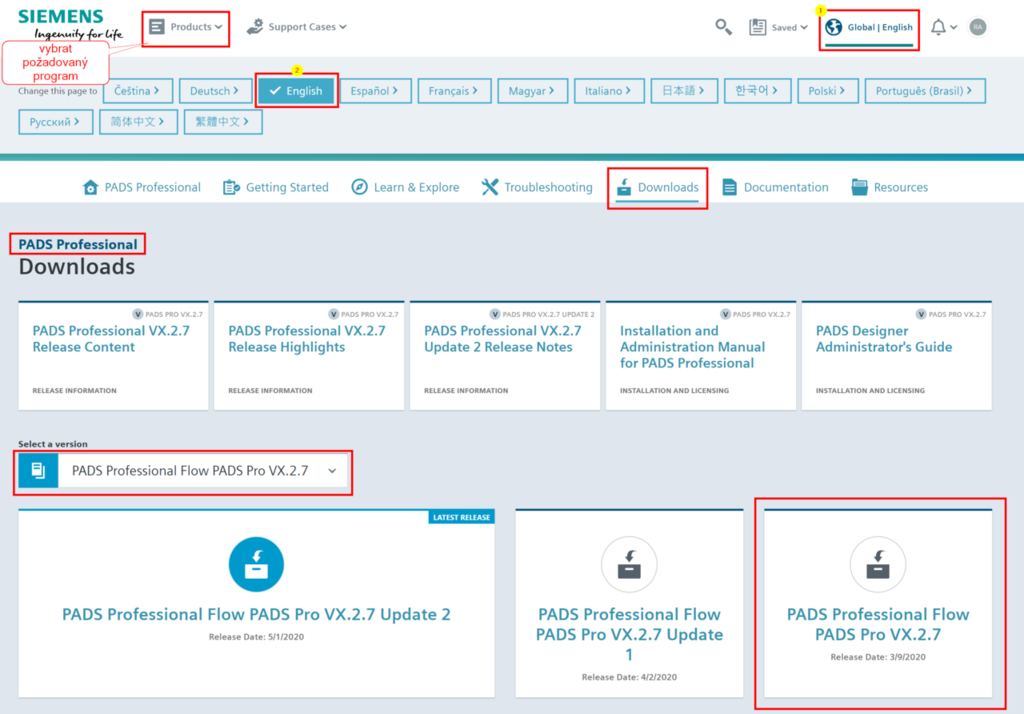Expand version dropdown arrow

pyautogui.click(x=332, y=471)
